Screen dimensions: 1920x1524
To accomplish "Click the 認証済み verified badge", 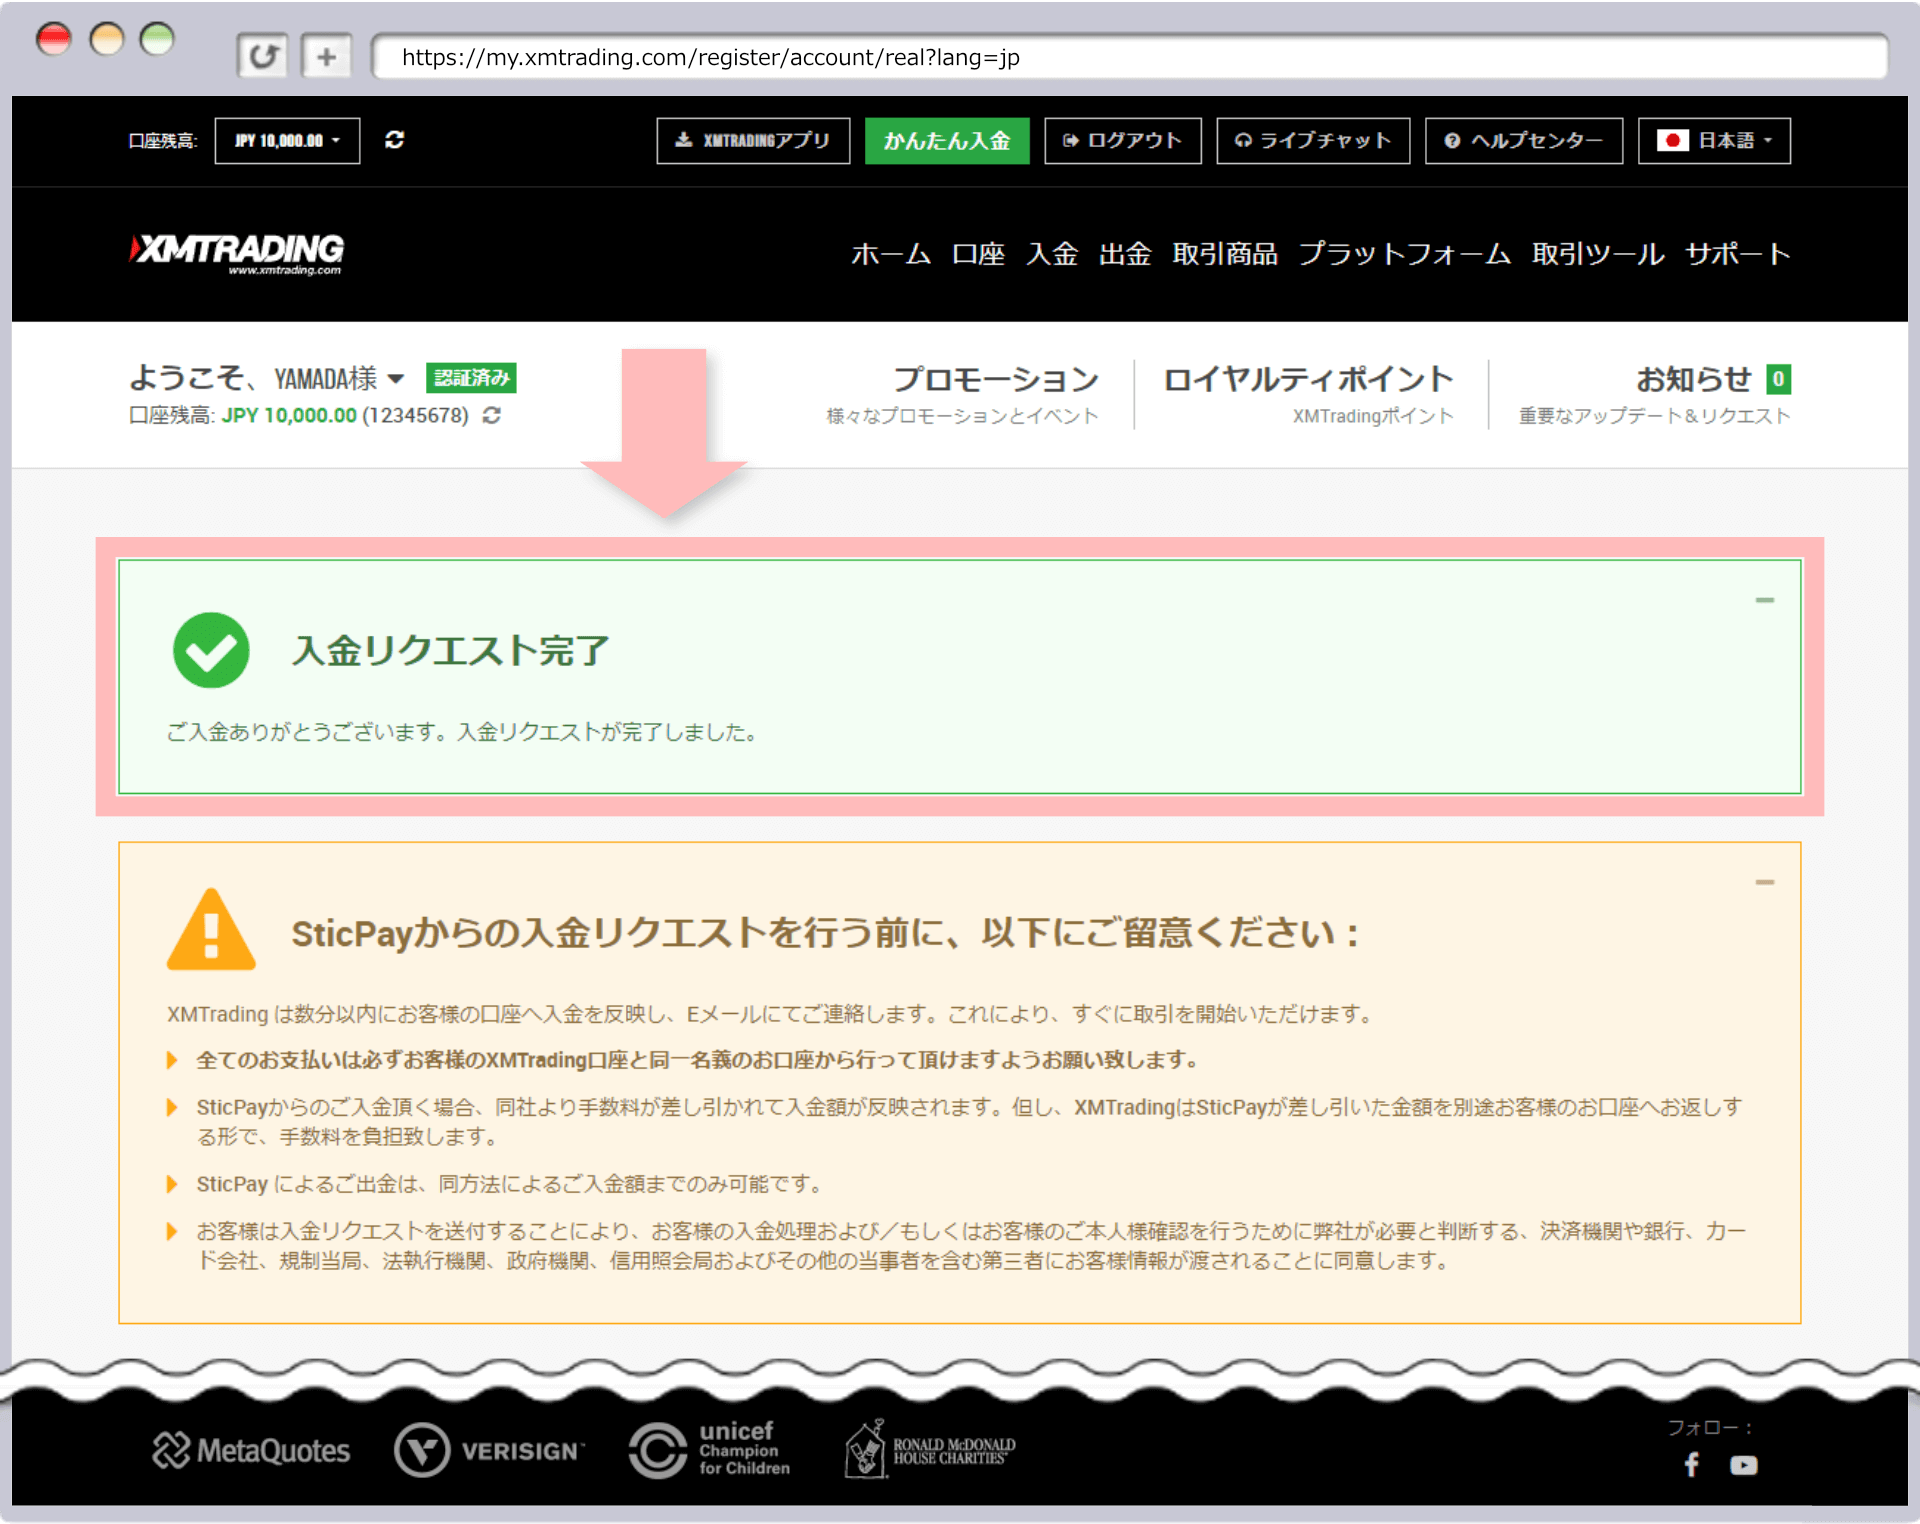I will pos(471,378).
